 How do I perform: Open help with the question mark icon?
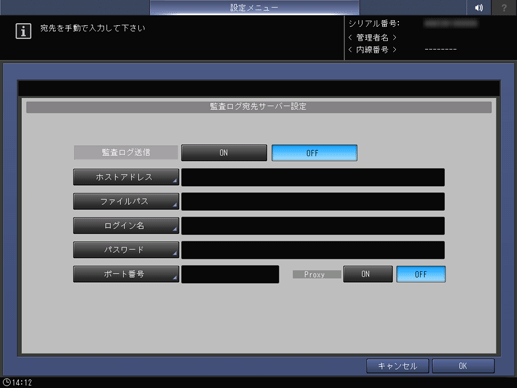pos(504,7)
